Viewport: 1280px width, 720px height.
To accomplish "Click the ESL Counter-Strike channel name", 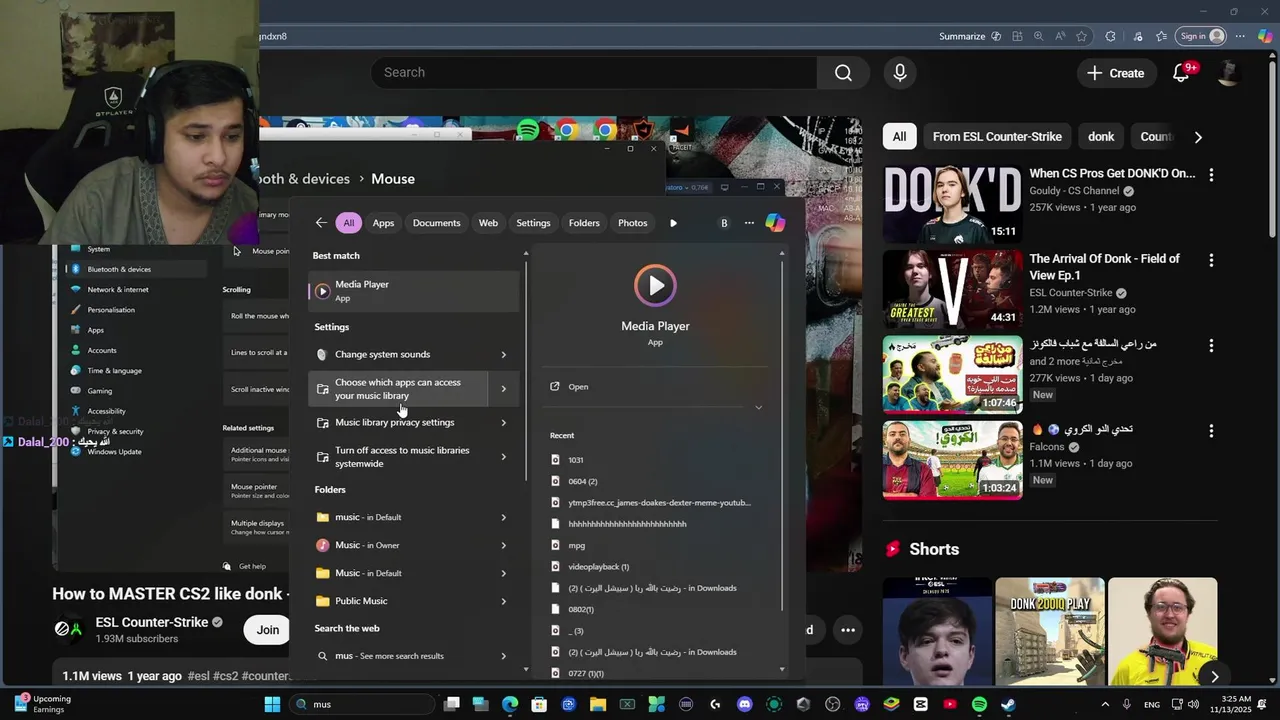I will (x=152, y=622).
